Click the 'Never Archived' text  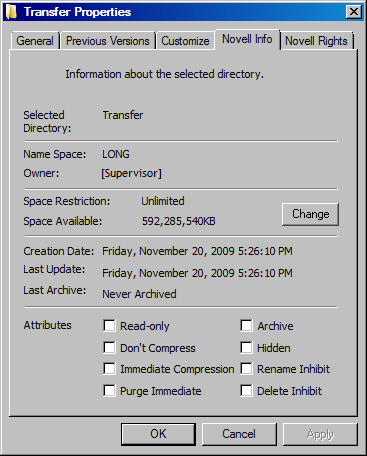pyautogui.click(x=139, y=294)
